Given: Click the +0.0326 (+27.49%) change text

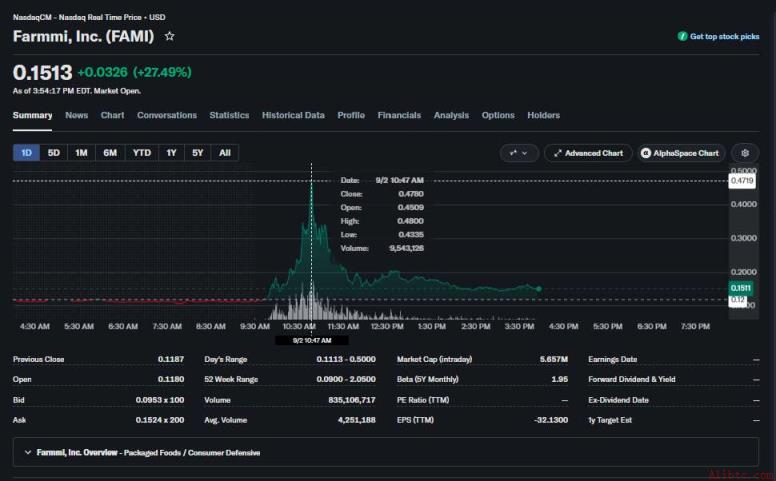Looking at the screenshot, I should (x=135, y=72).
